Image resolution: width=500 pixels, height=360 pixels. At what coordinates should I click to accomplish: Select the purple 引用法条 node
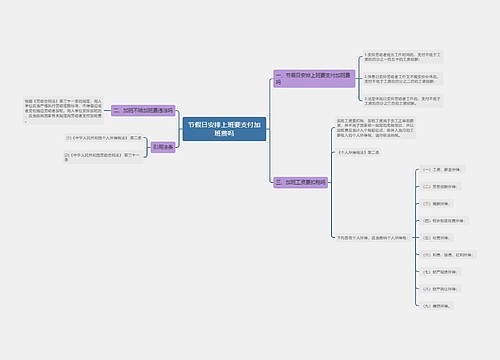(163, 147)
